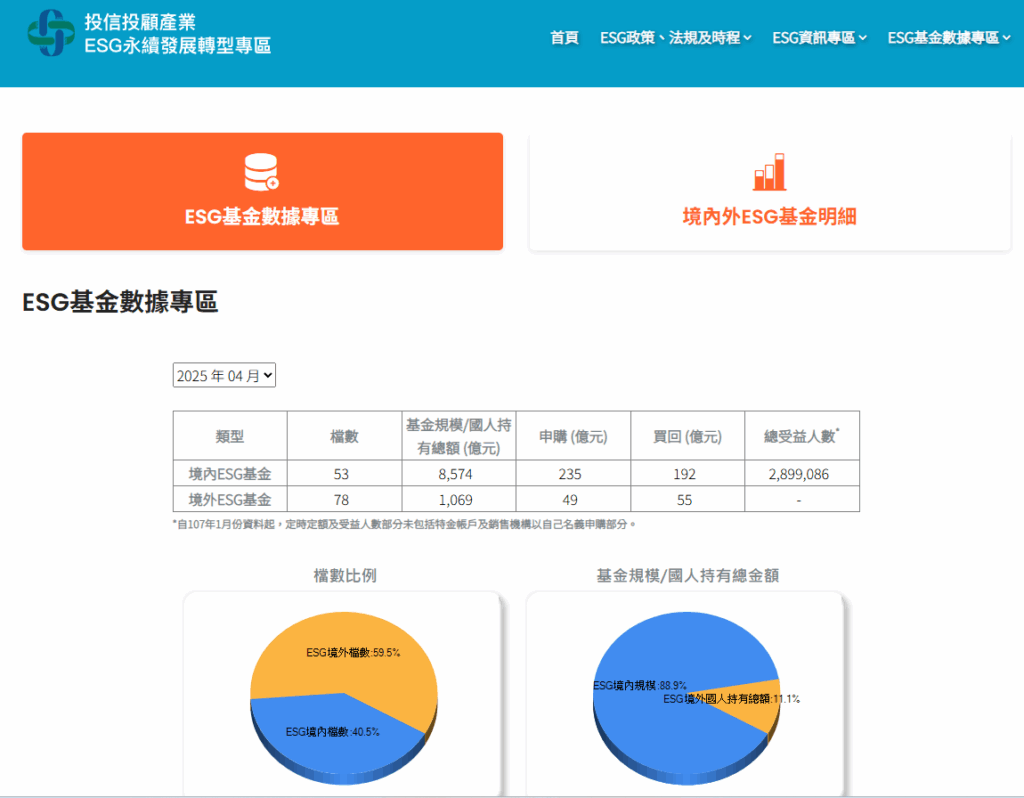
Task: Click the bar chart icon above 境內外ESG基金明細
Action: tap(769, 172)
